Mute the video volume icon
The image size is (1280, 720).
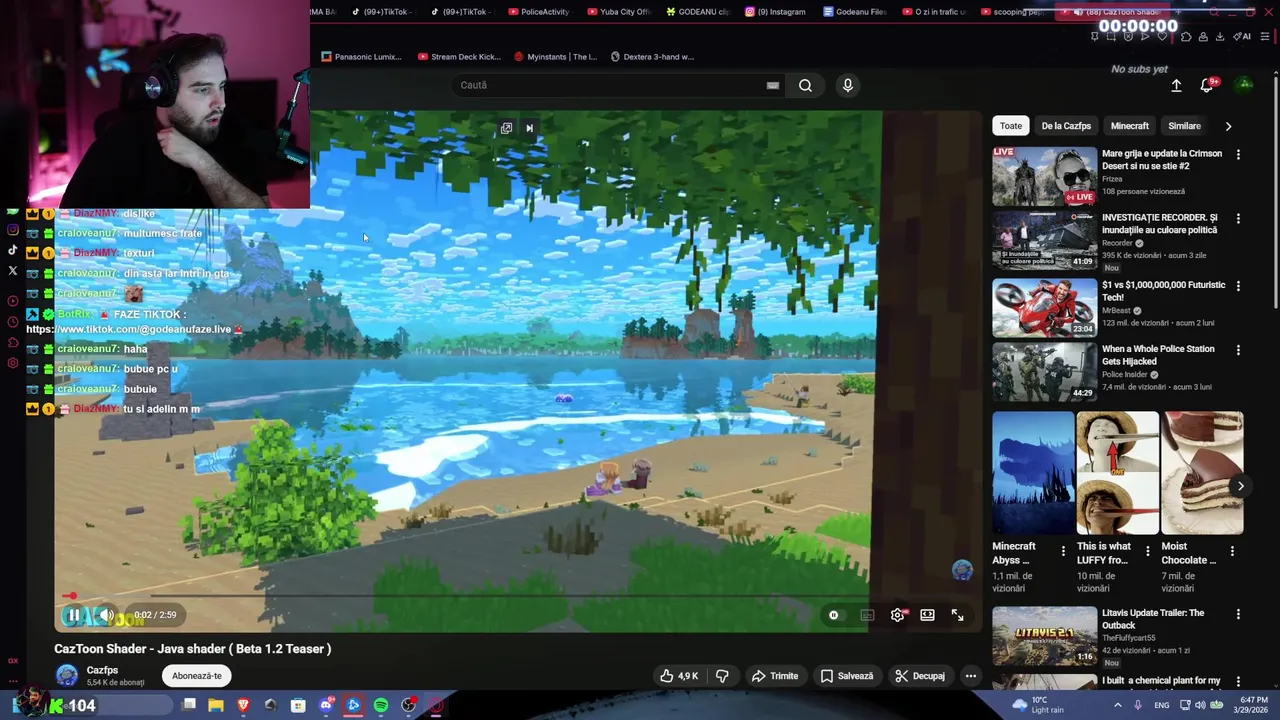105,615
